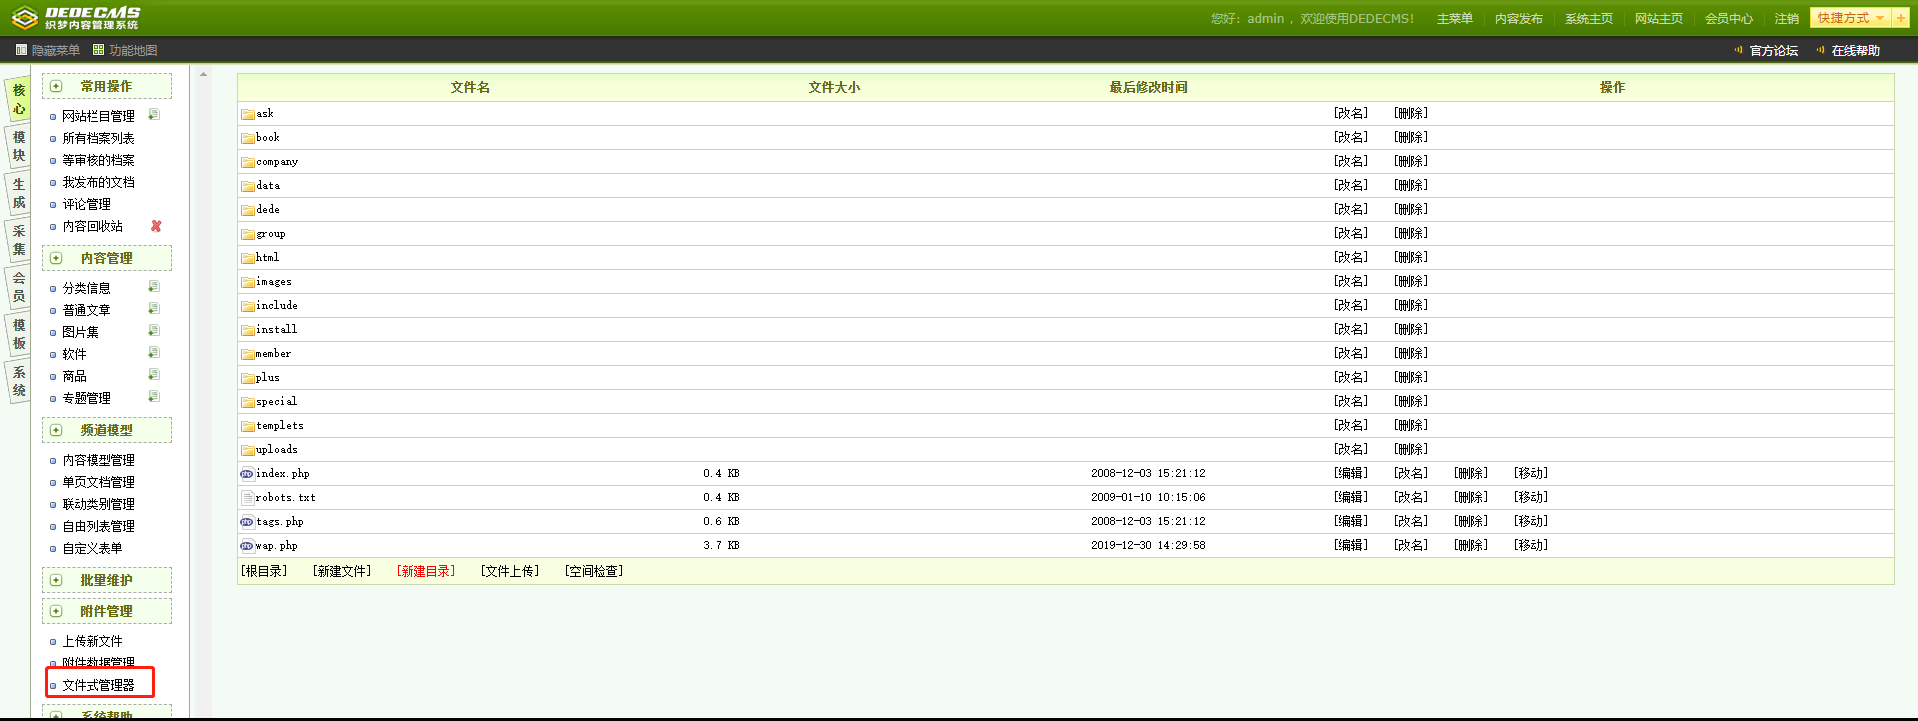The width and height of the screenshot is (1918, 721).
Task: Collapse the 内容管理 section
Action: point(57,258)
